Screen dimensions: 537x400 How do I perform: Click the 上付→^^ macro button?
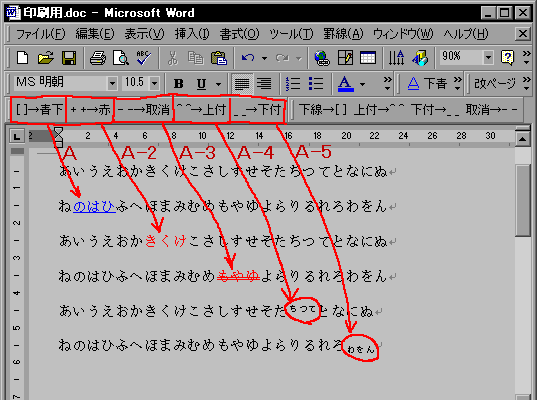(x=379, y=110)
